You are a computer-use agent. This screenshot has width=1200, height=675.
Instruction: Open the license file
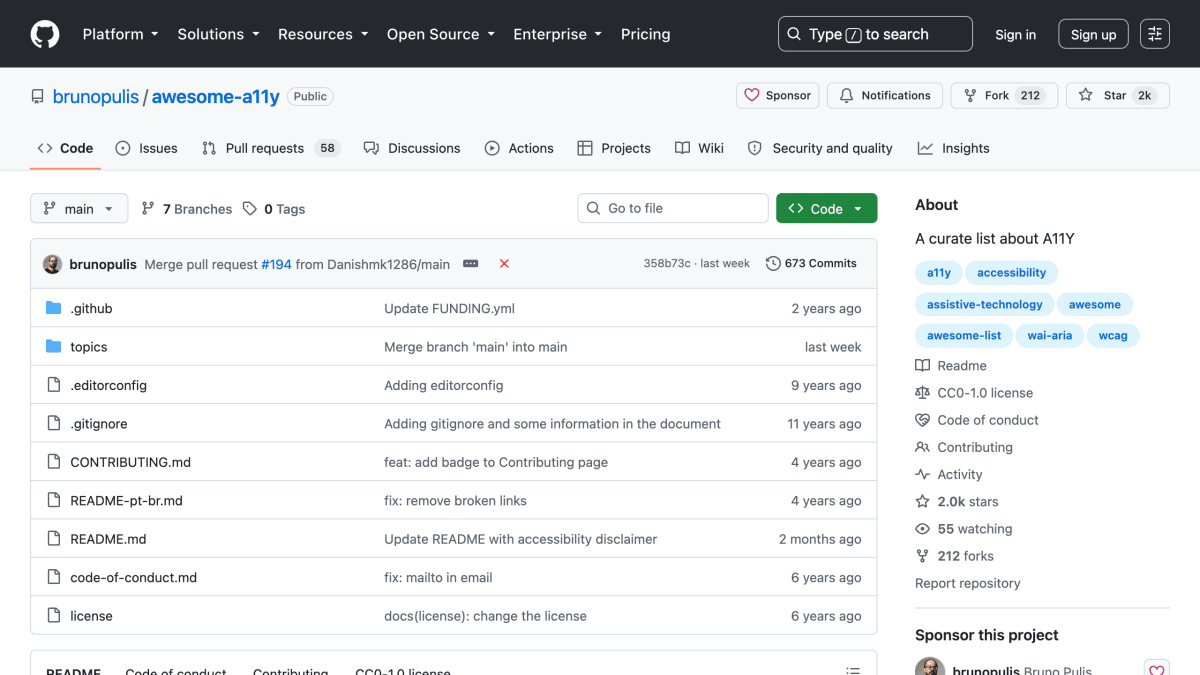click(x=91, y=616)
